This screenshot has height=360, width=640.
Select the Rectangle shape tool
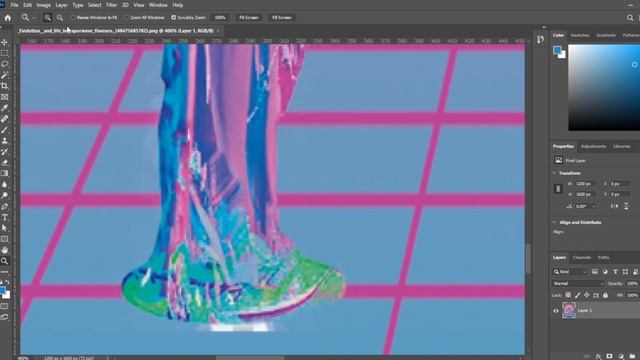click(4, 239)
